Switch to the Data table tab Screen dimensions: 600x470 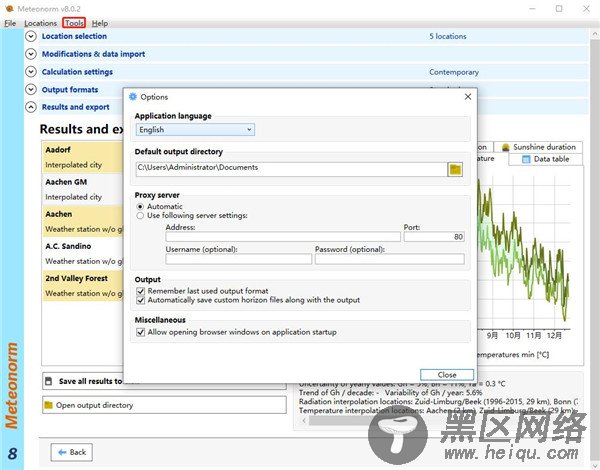tap(545, 159)
